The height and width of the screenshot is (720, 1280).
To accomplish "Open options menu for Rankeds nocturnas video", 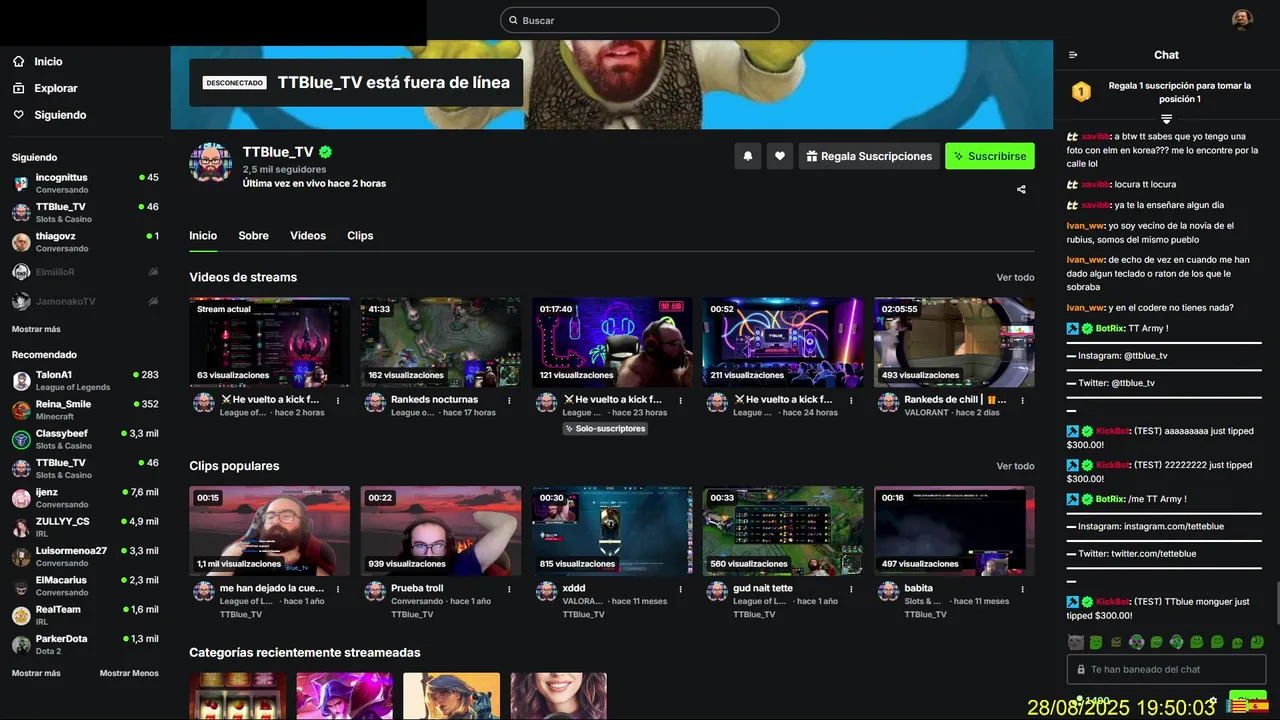I will 509,400.
